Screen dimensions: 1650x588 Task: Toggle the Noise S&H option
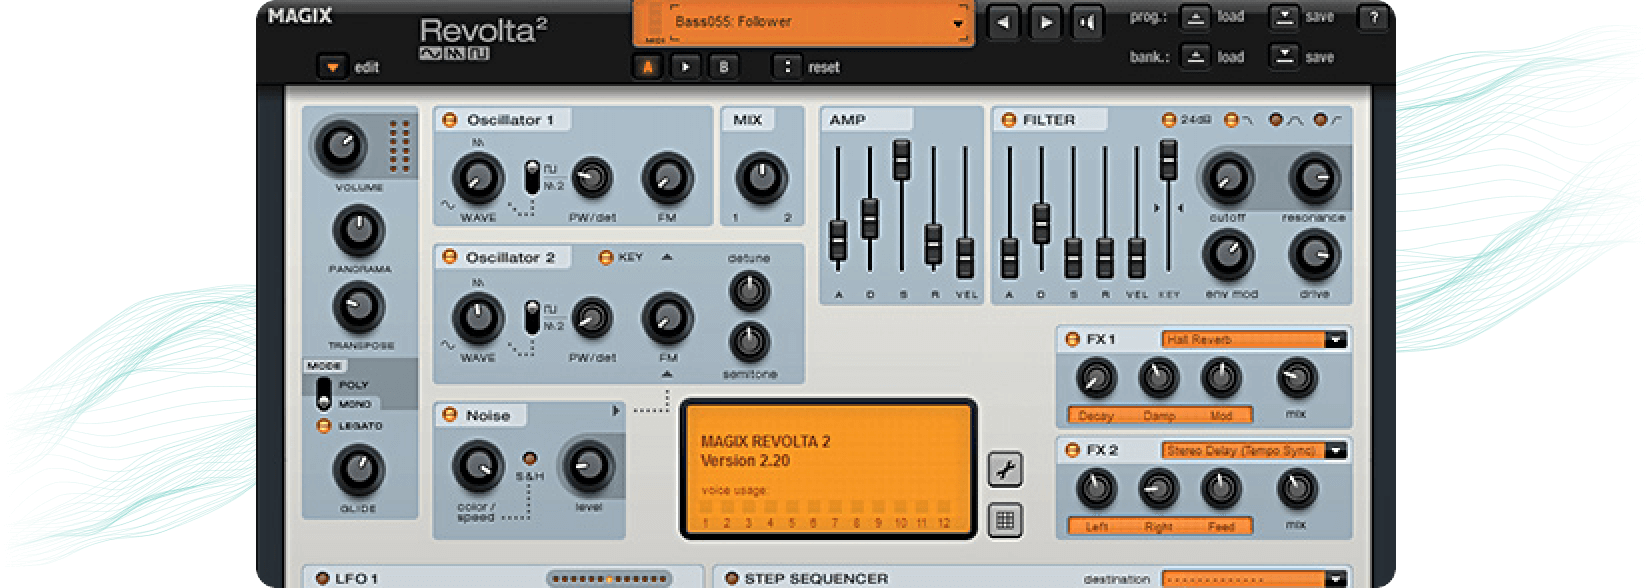click(x=530, y=459)
